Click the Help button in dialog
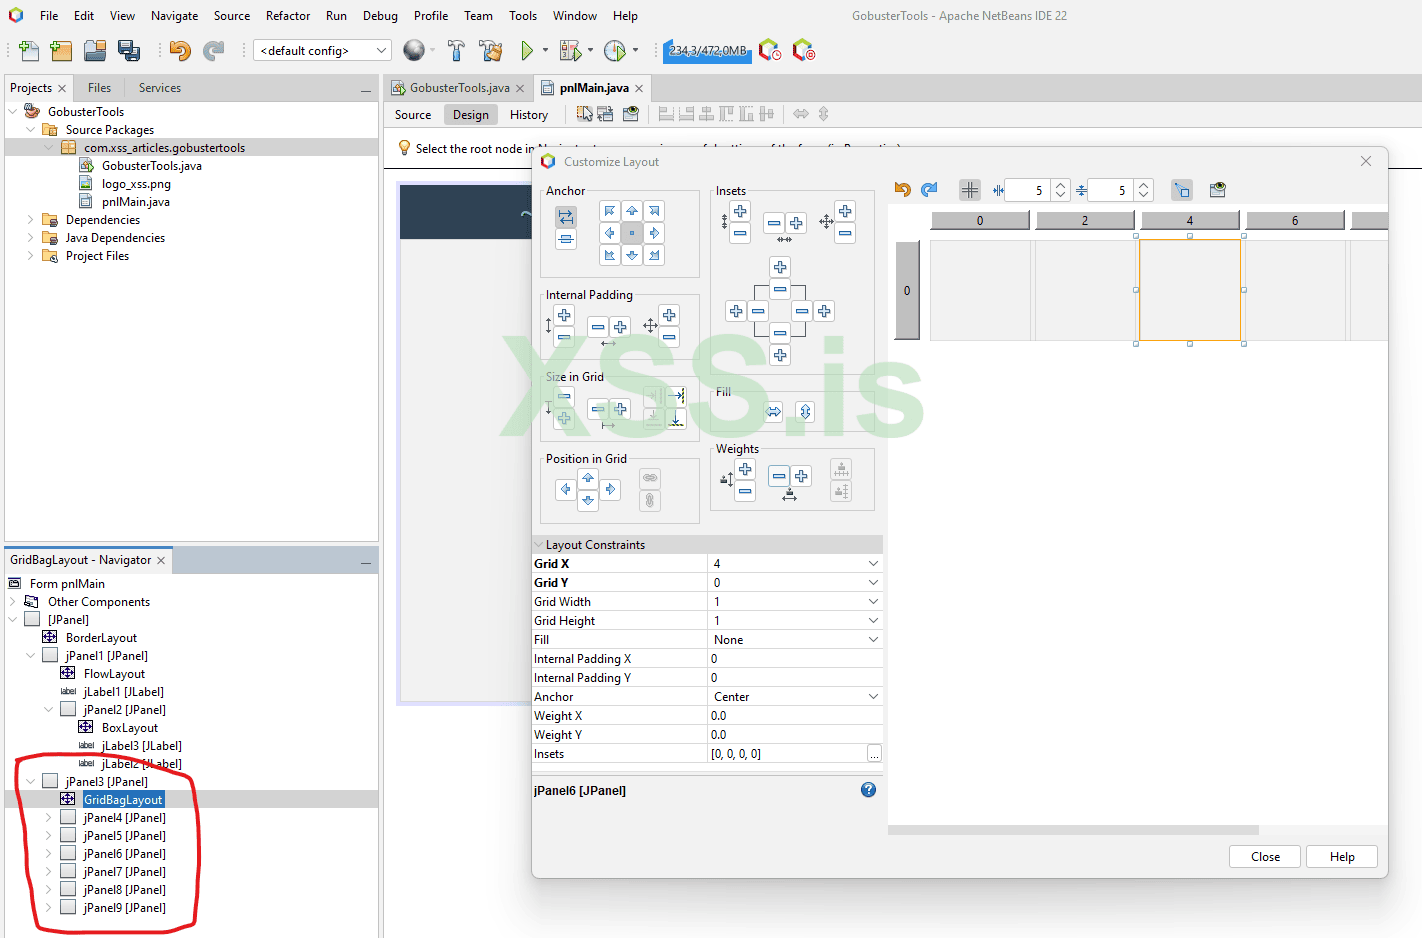The image size is (1422, 938). (x=1342, y=857)
